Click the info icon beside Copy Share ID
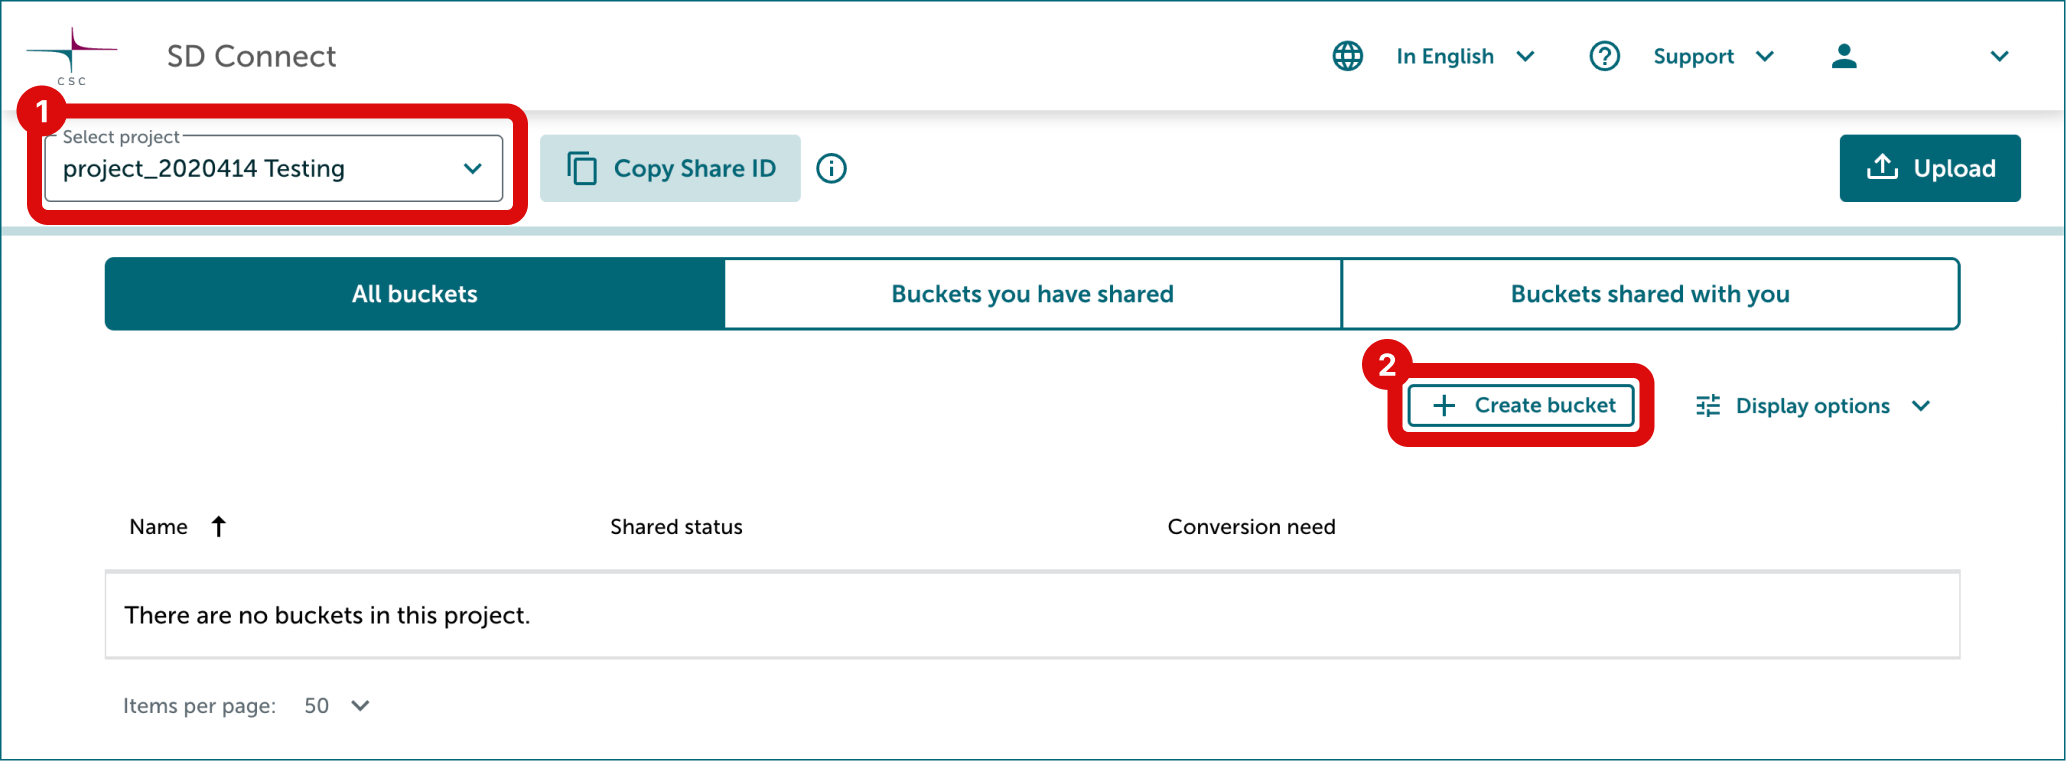 (831, 168)
